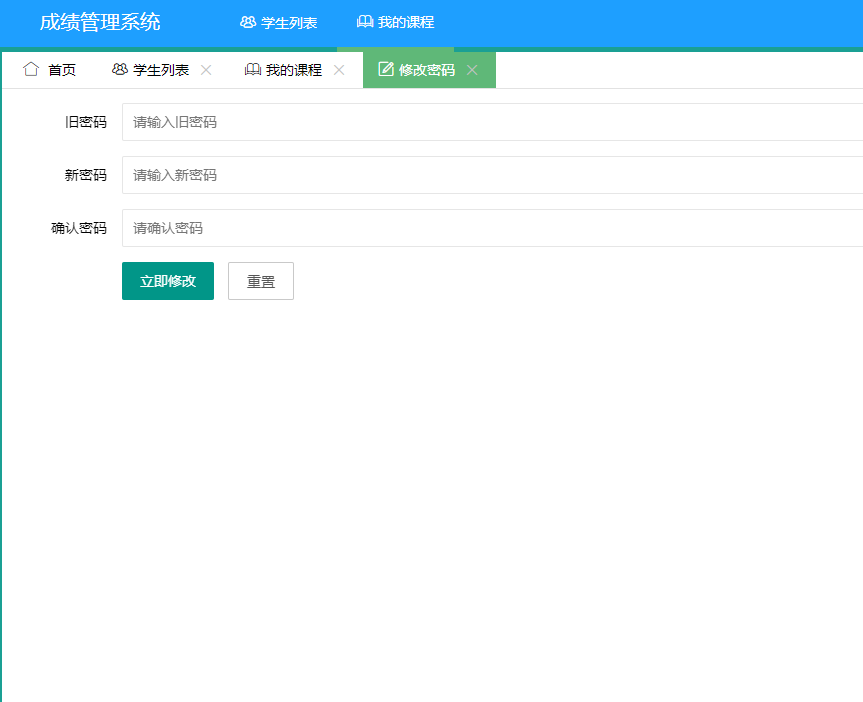Close the 我的课程 tab with its X icon
The width and height of the screenshot is (863, 702).
click(x=338, y=71)
